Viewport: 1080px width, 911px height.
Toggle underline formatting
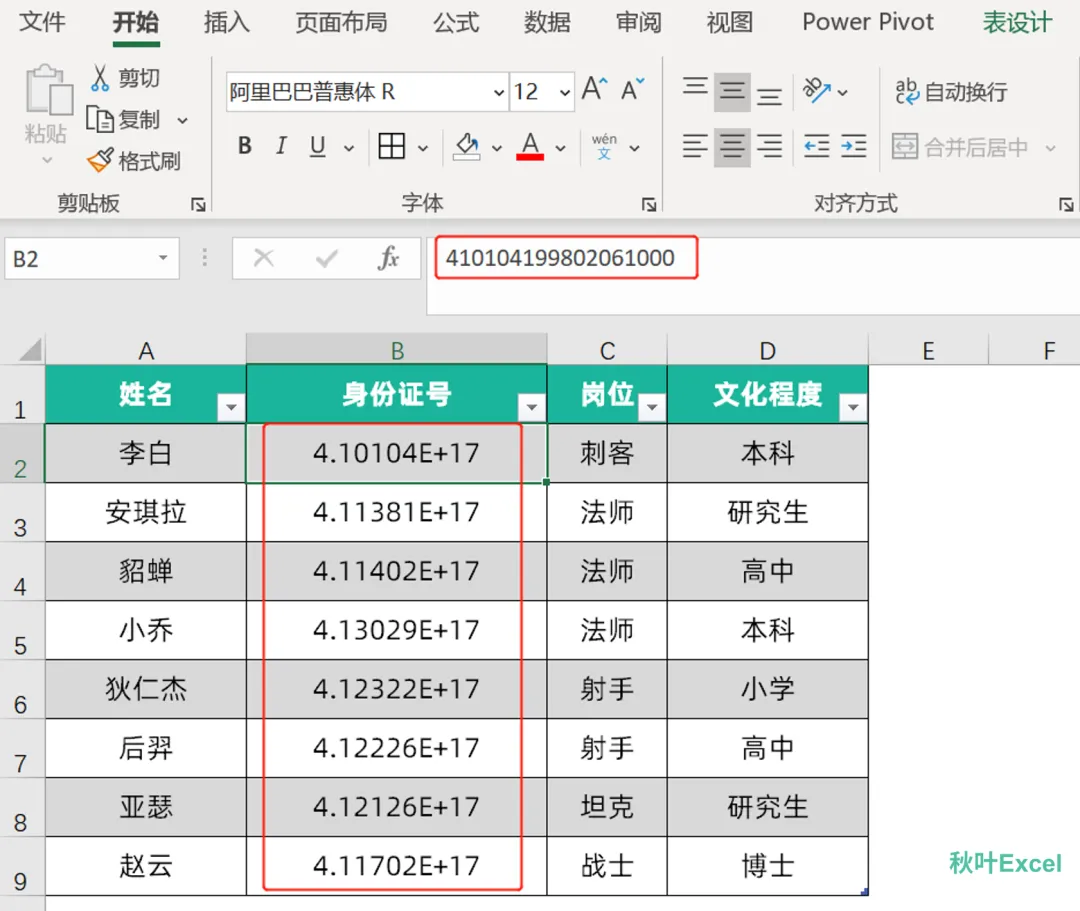318,146
